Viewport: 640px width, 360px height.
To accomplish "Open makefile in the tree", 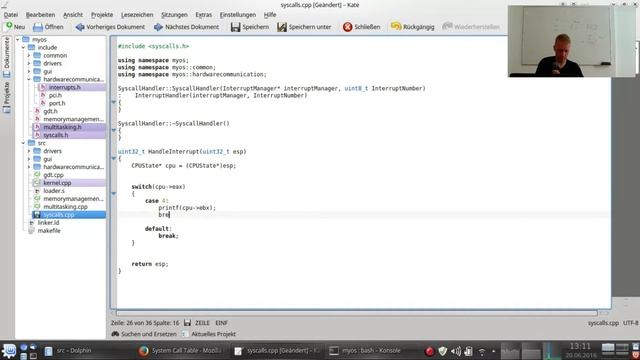I will (49, 231).
